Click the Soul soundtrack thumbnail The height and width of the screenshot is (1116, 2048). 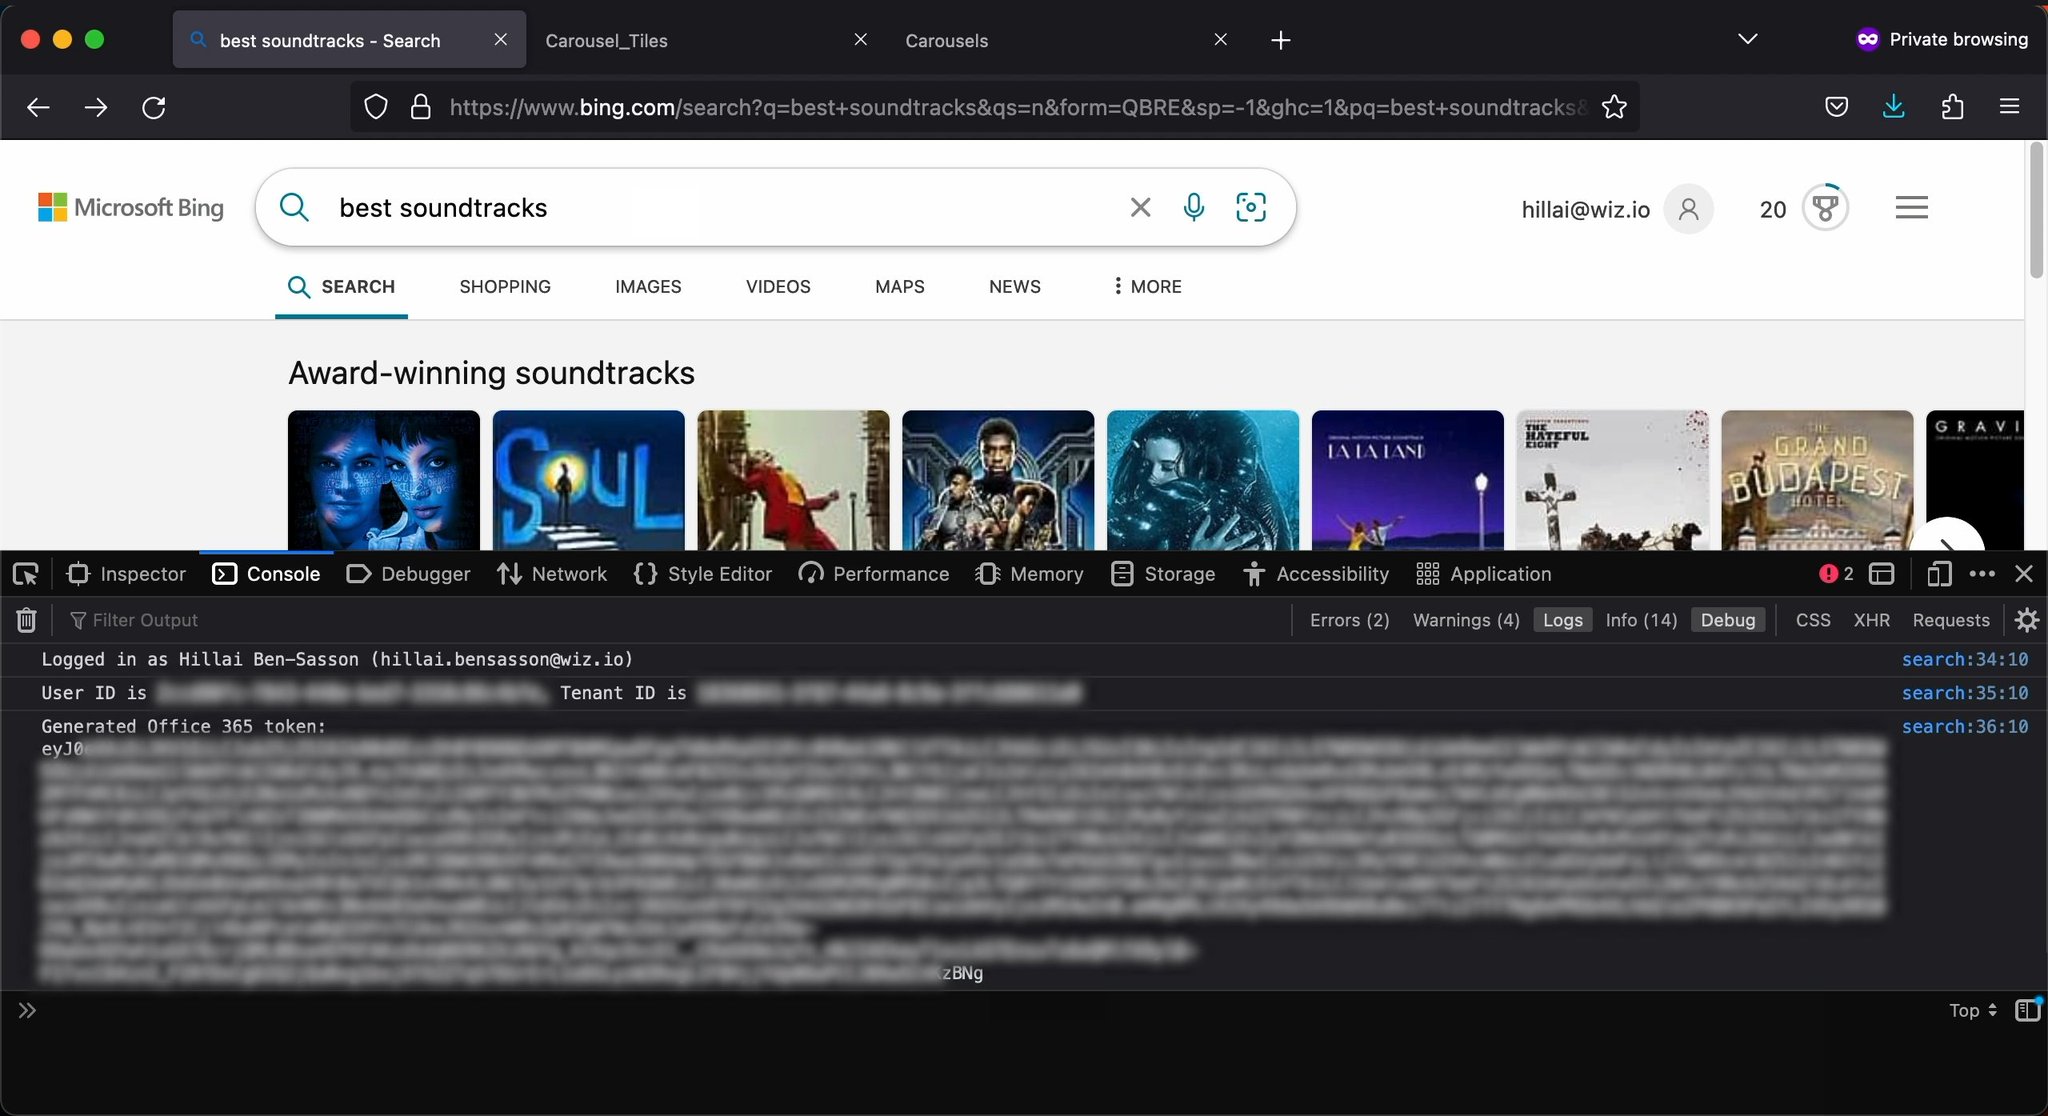[x=588, y=480]
